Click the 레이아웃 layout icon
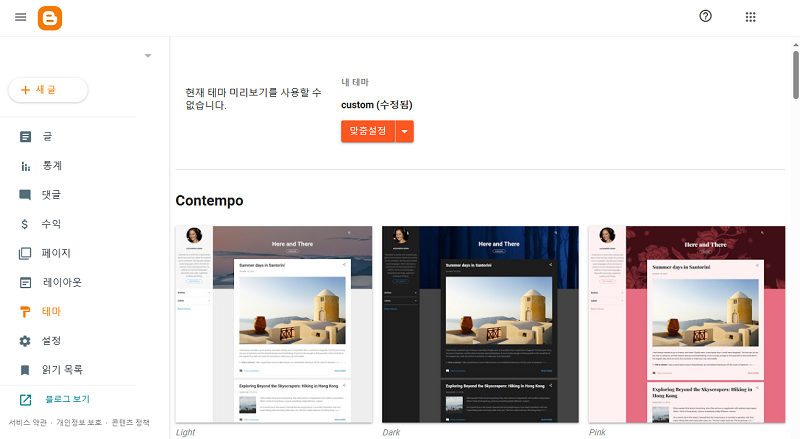Screen dimensions: 800x439 pyautogui.click(x=25, y=282)
